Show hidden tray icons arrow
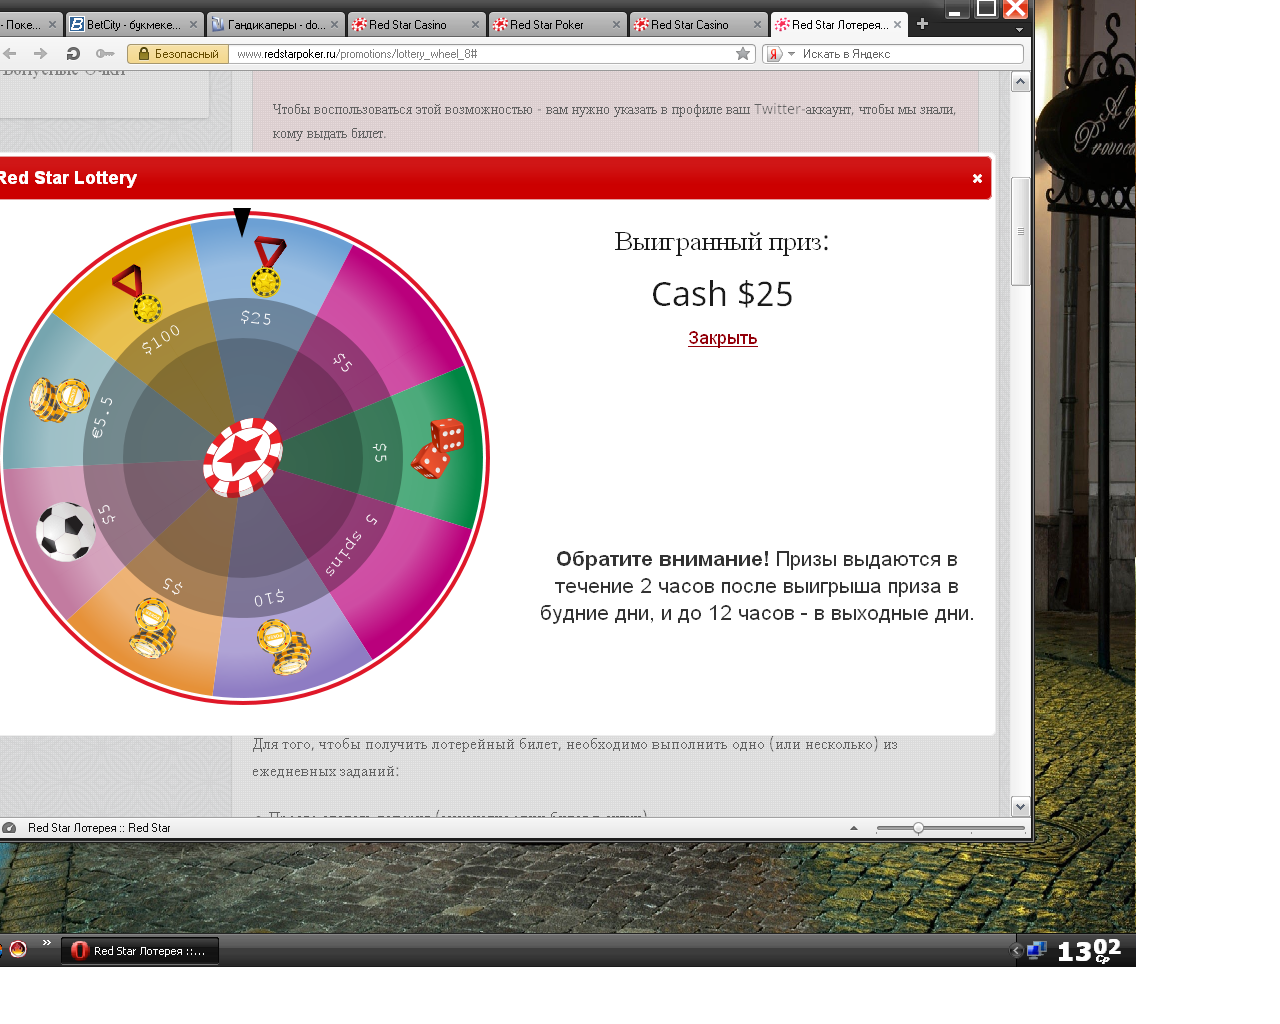This screenshot has width=1280, height=1024. 1016,951
